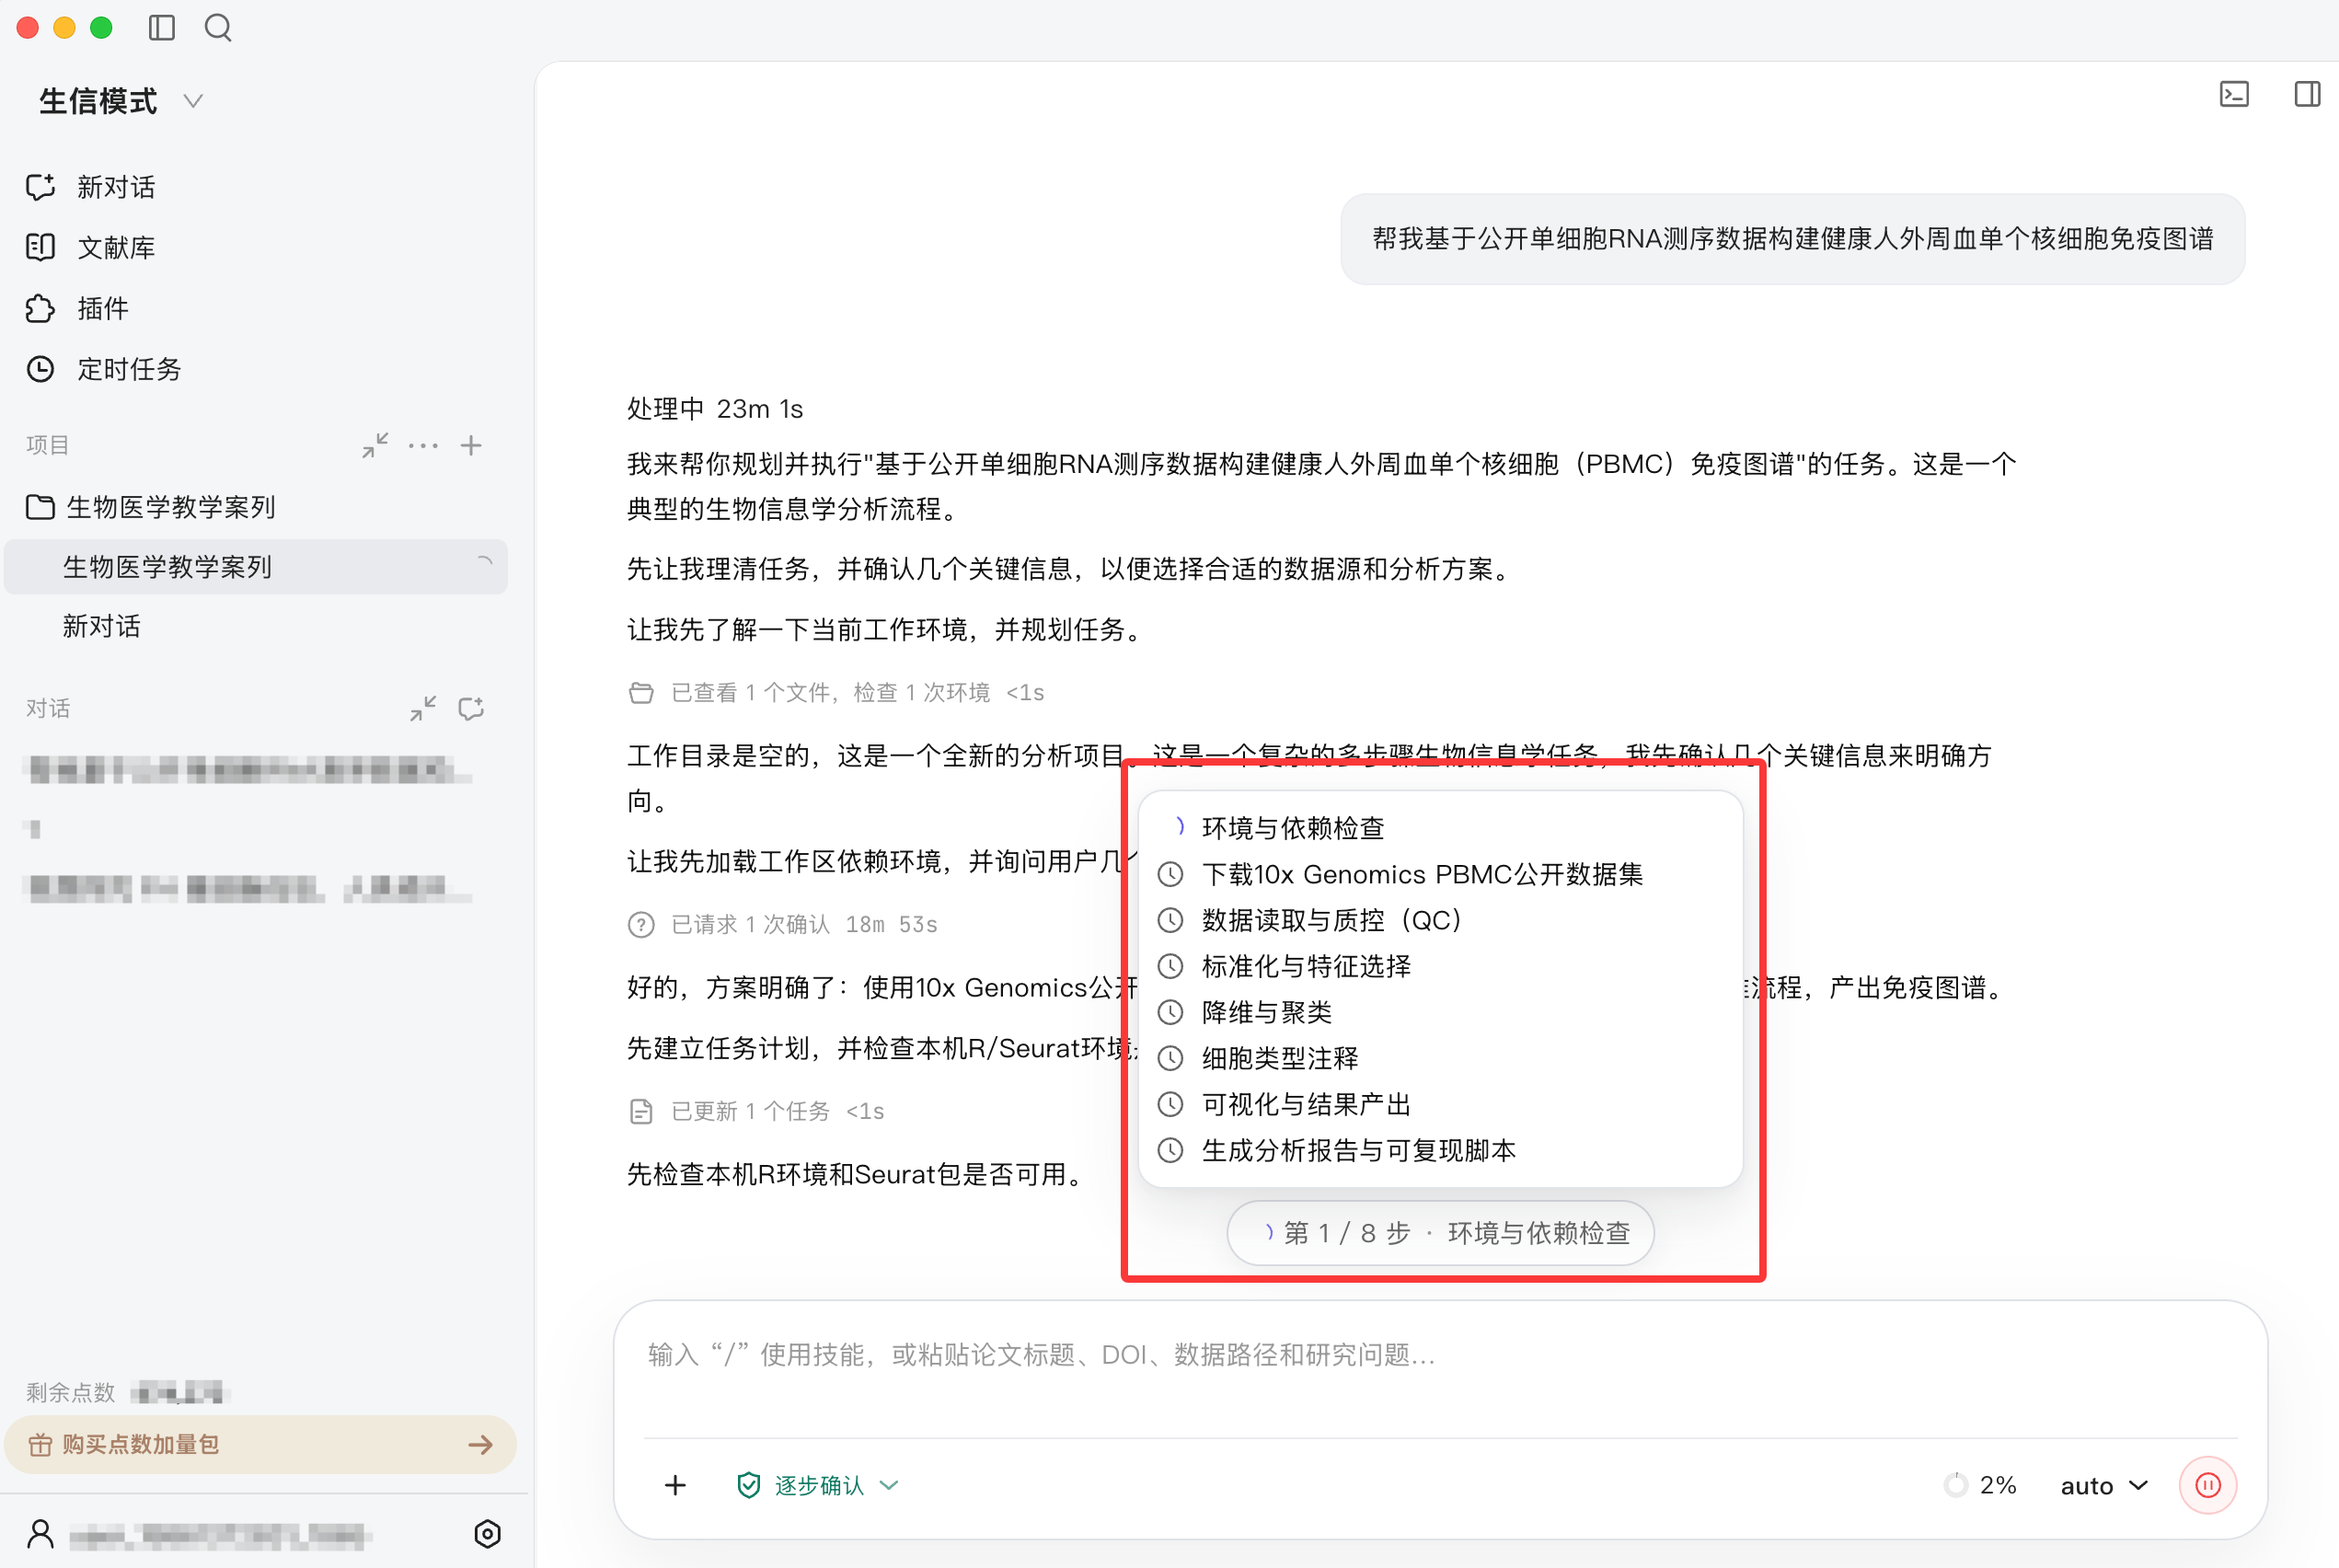Viewport: 2339px width, 1568px height.
Task: Click the user message bubble about 单细胞RNA测序
Action: [x=1792, y=239]
